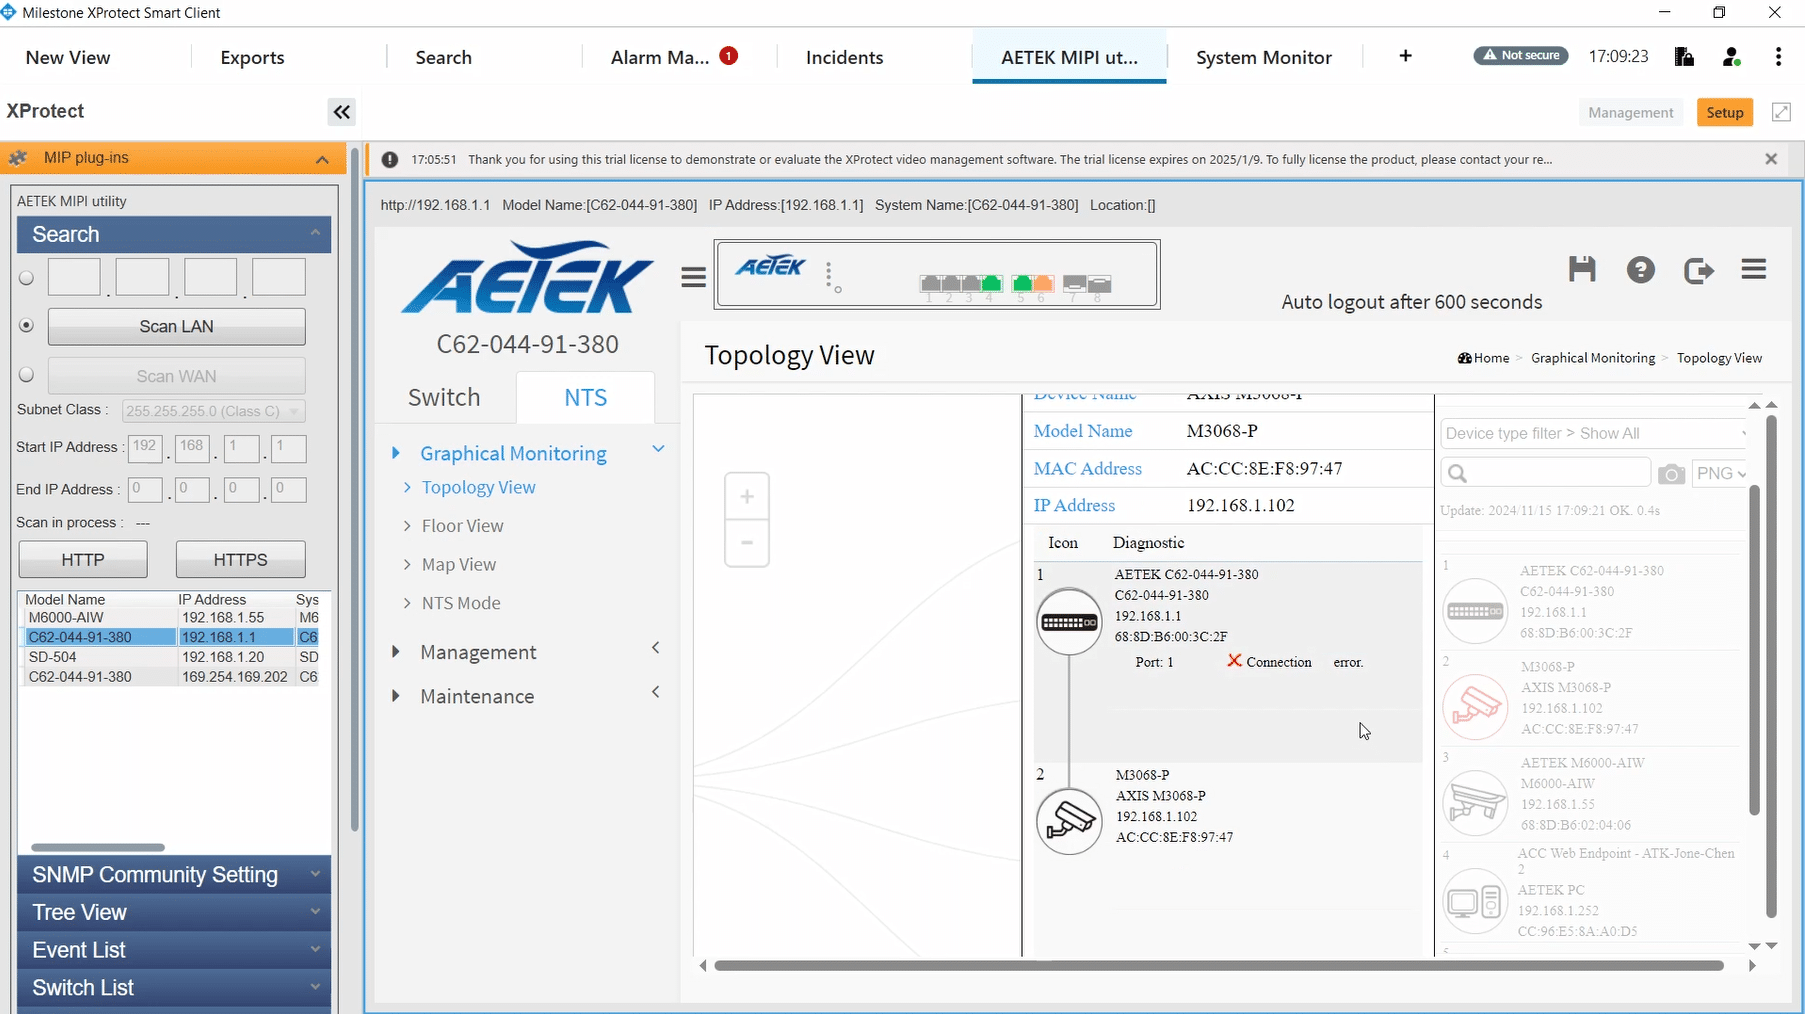Expand the Tree View panel
The height and width of the screenshot is (1014, 1805).
click(174, 912)
